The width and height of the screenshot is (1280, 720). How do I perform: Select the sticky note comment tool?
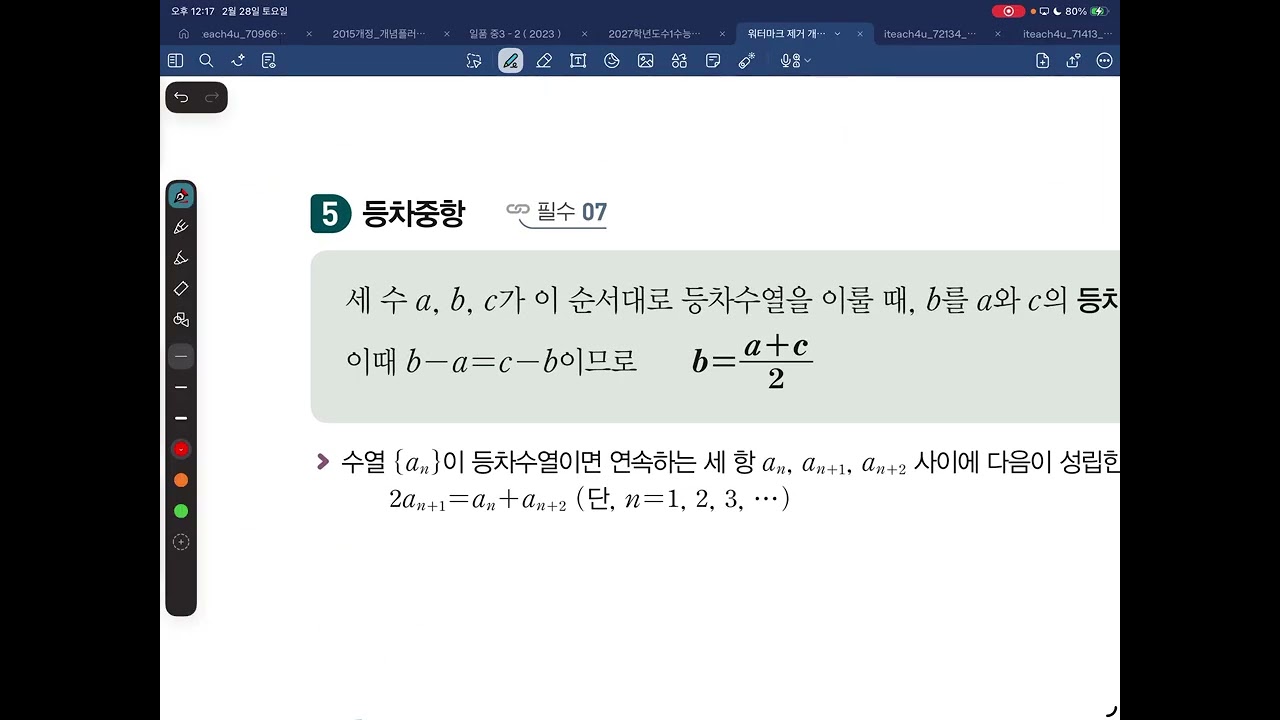point(713,61)
